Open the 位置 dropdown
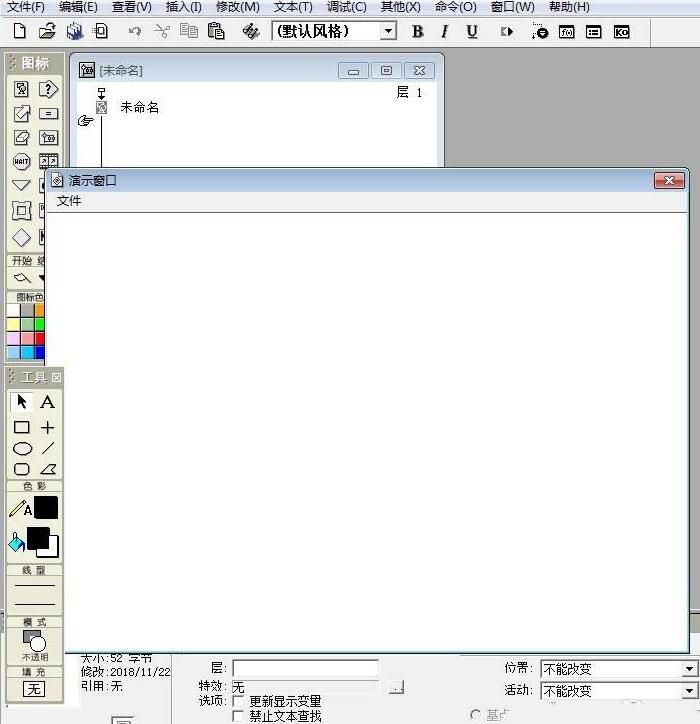Image resolution: width=700 pixels, height=724 pixels. pyautogui.click(x=689, y=669)
